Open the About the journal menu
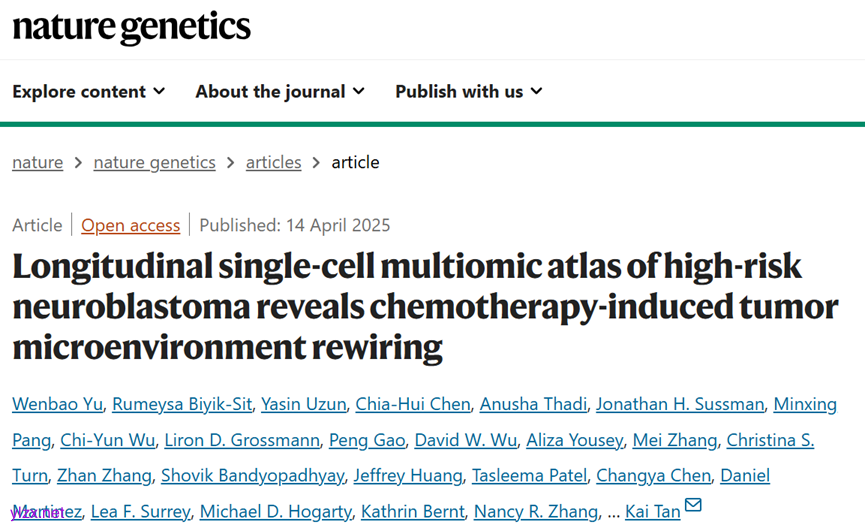865x528 pixels. pos(280,91)
